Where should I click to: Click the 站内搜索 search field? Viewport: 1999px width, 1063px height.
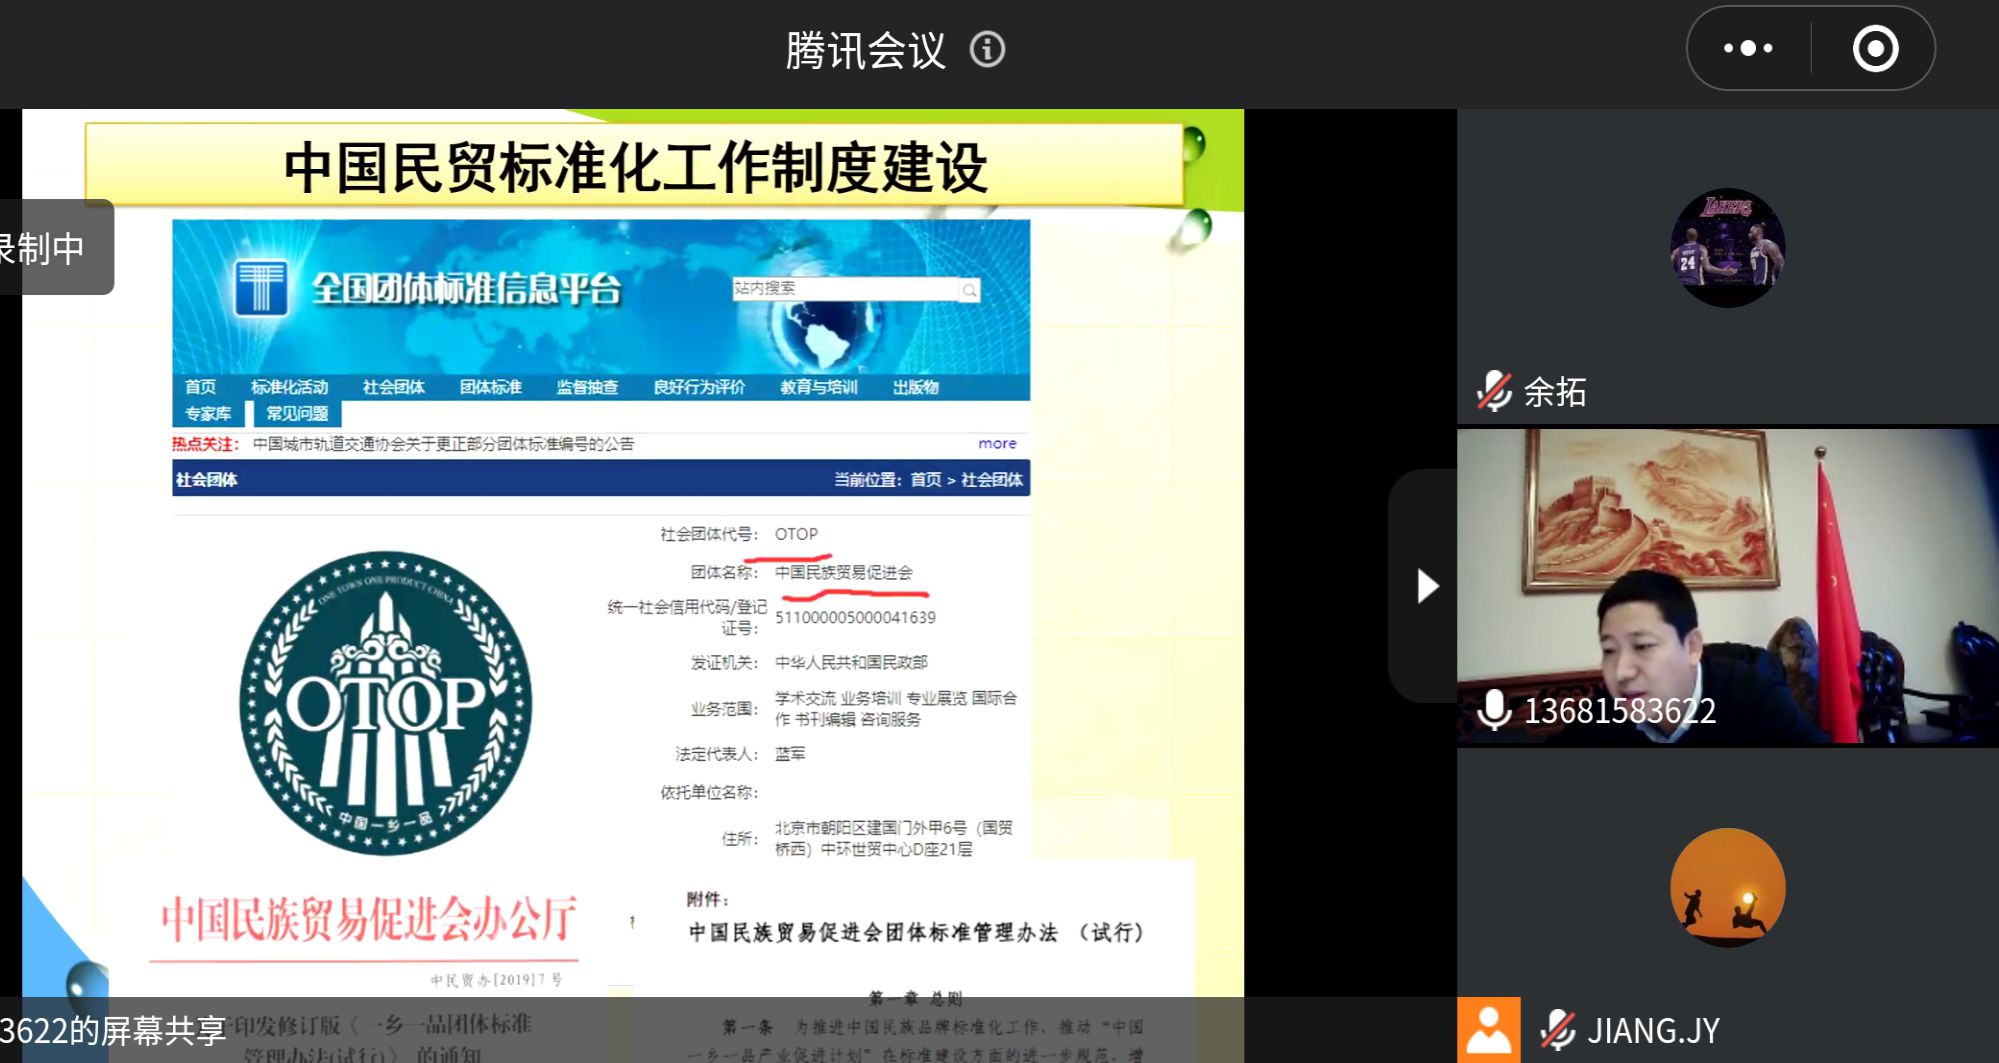tap(845, 288)
